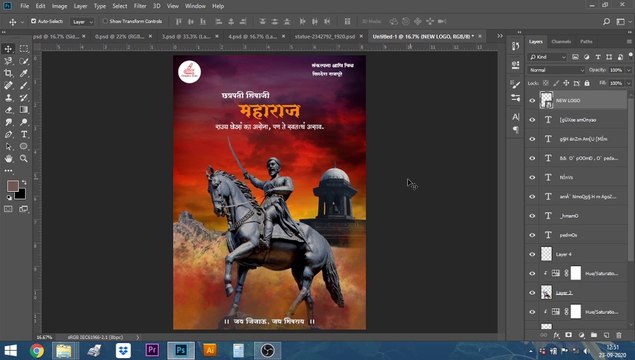
Task: Delete layer with trash icon
Action: 619,335
